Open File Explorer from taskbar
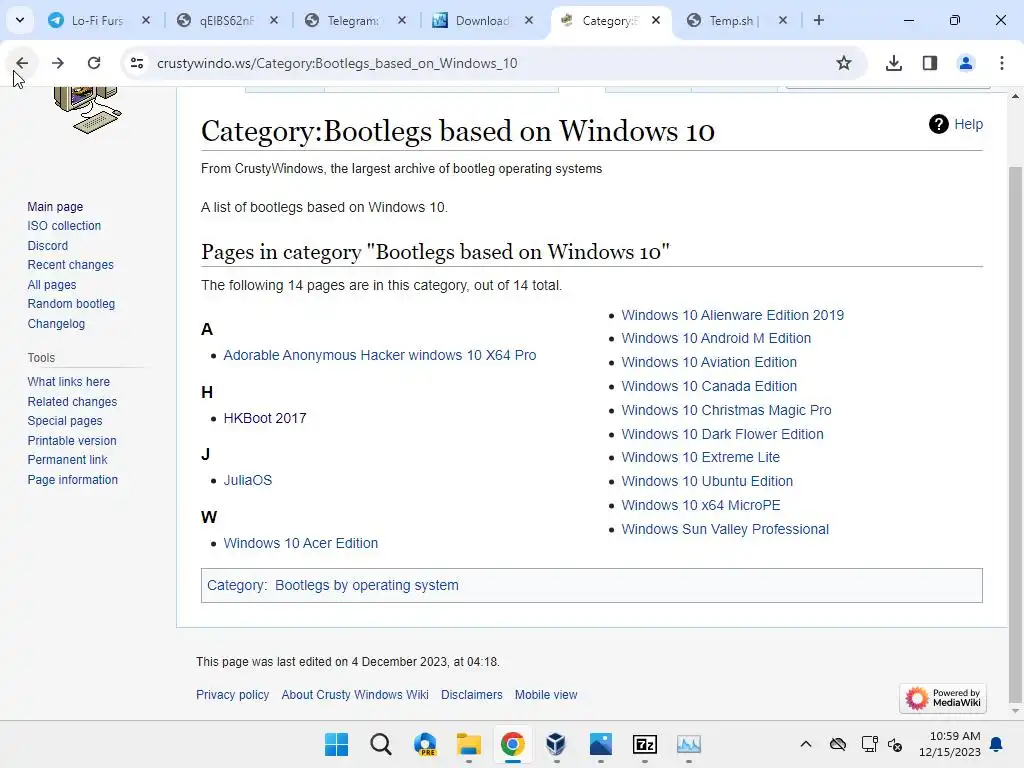 pos(468,744)
